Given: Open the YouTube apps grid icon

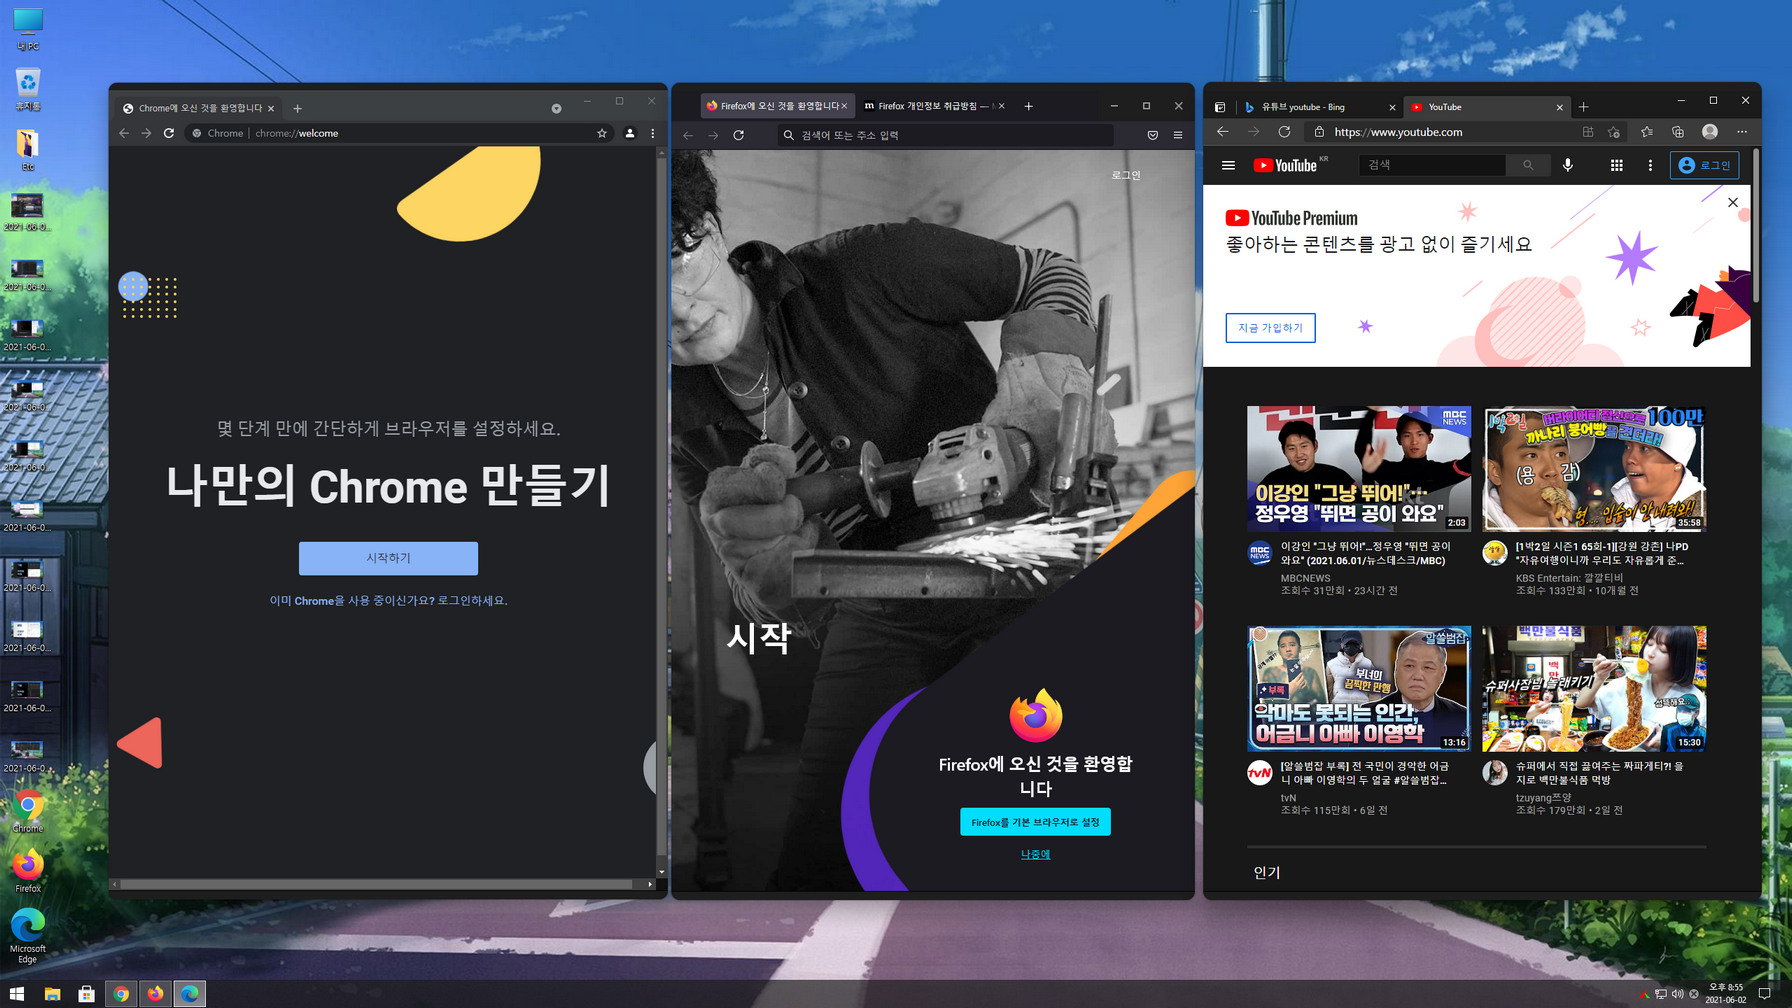Looking at the screenshot, I should [x=1616, y=166].
